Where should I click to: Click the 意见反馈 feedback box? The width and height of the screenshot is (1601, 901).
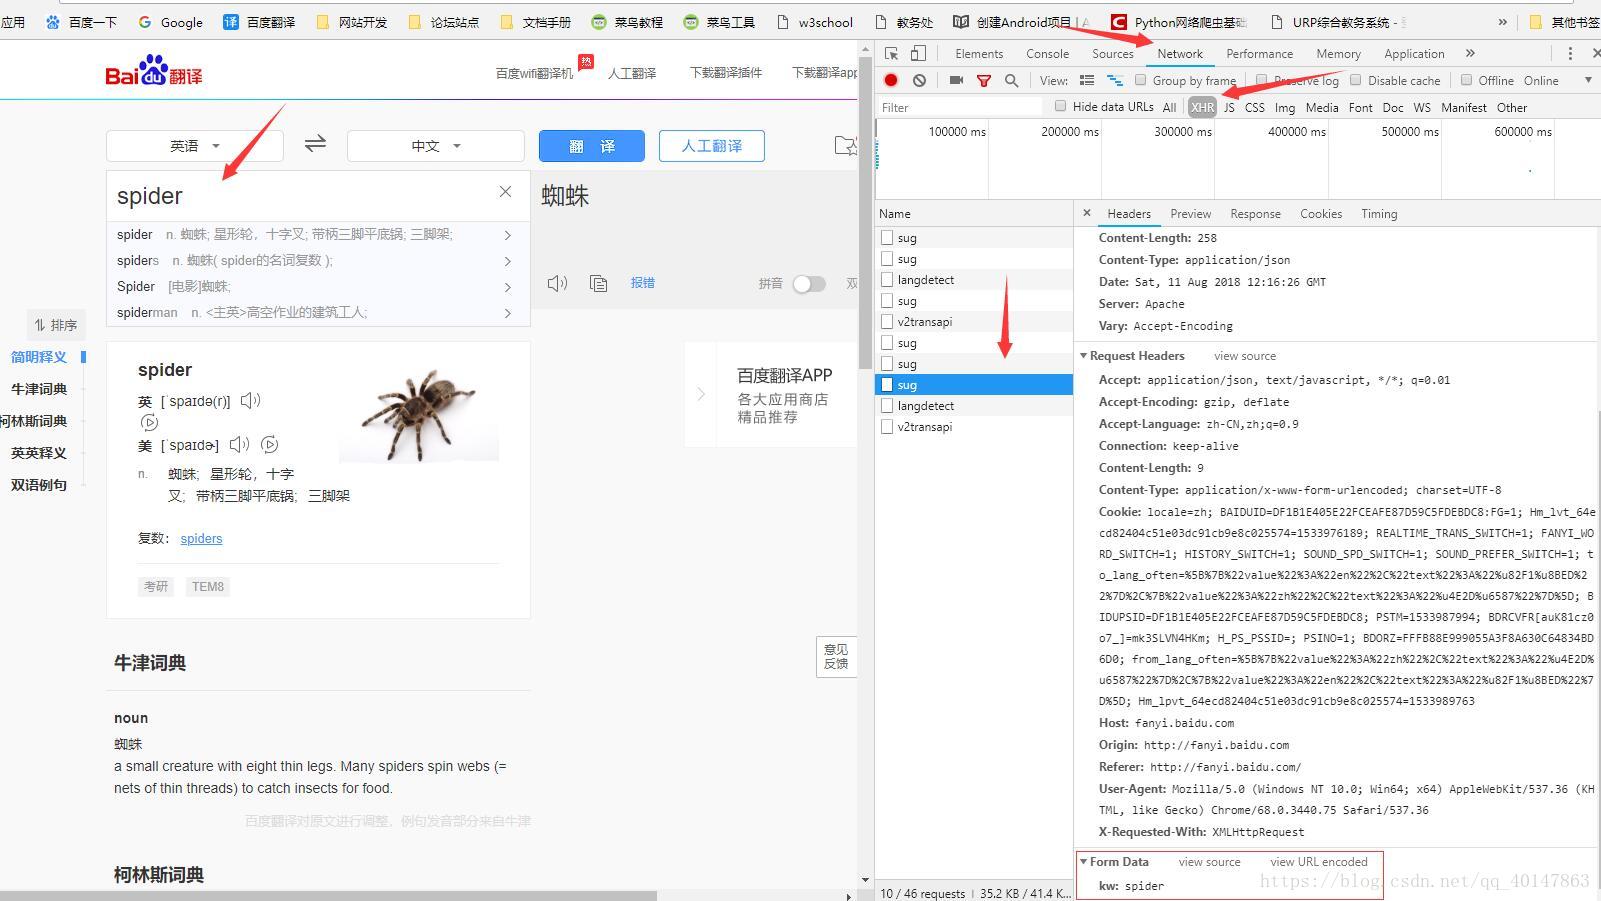coord(836,657)
